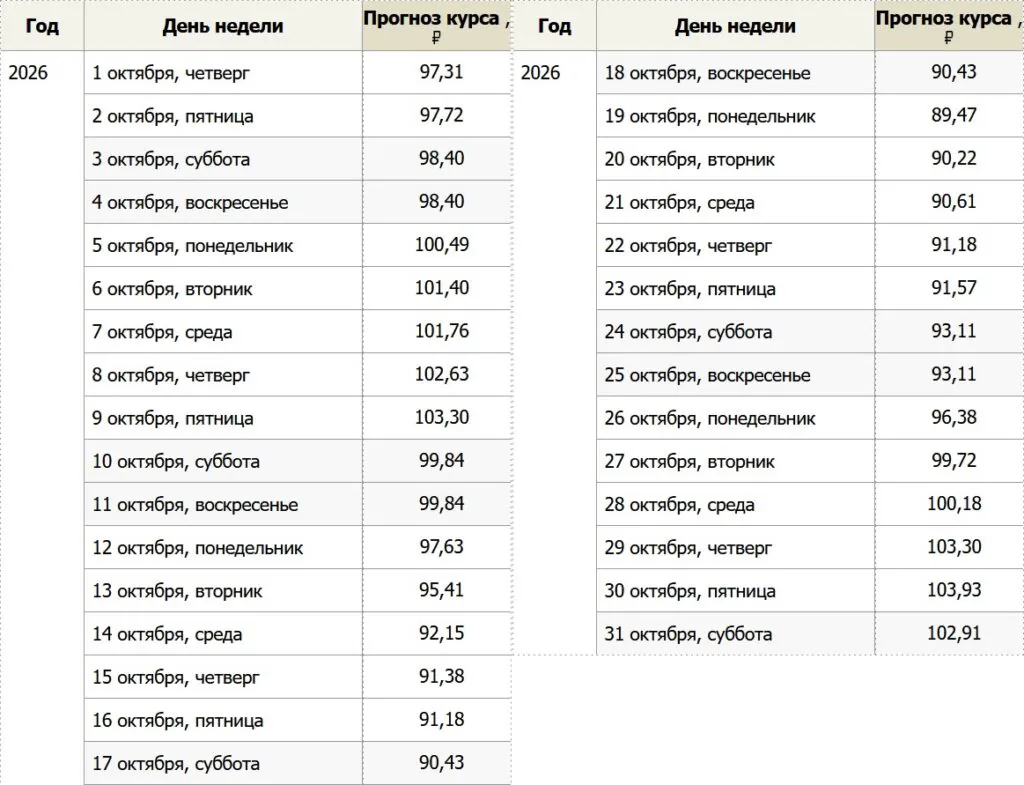1024x785 pixels.
Task: Click the value 102,63 for 8 октября
Action: [441, 374]
